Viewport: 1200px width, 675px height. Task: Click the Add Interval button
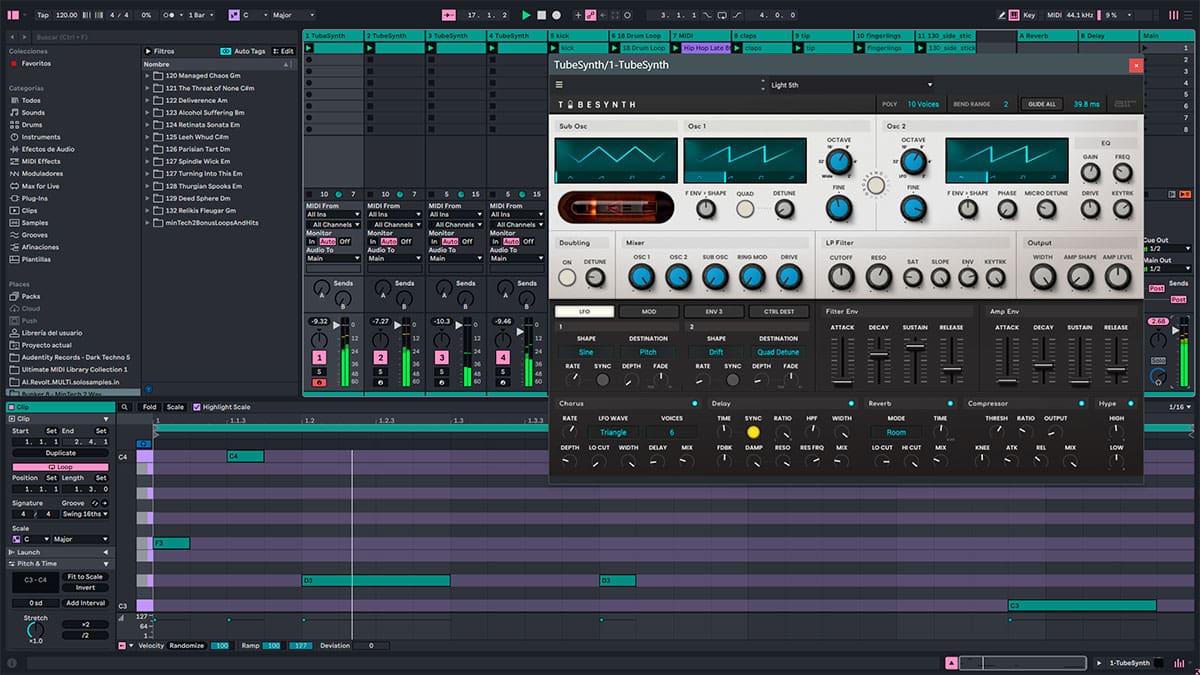85,603
